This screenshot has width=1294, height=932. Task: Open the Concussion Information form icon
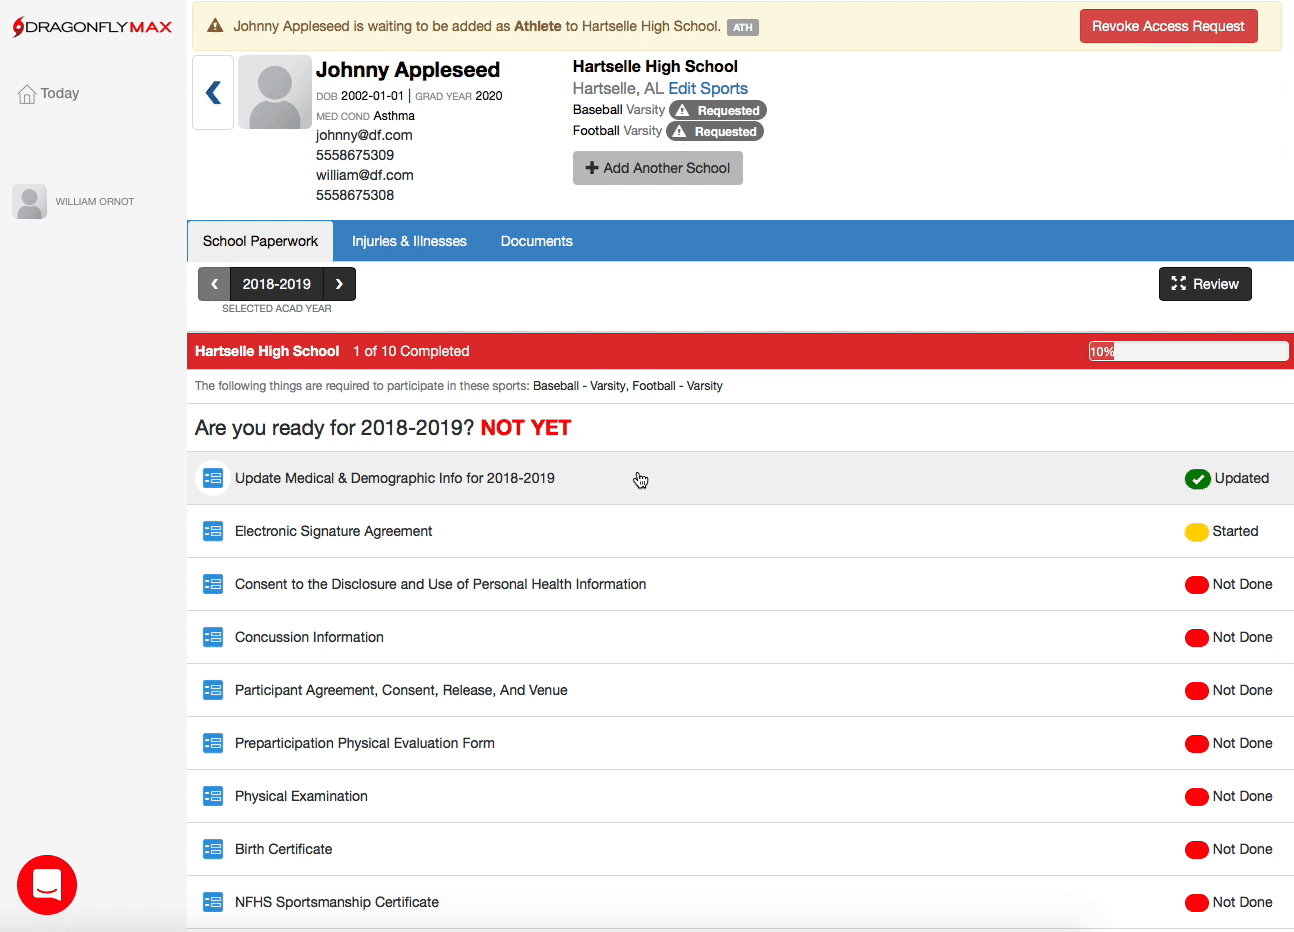(x=213, y=637)
